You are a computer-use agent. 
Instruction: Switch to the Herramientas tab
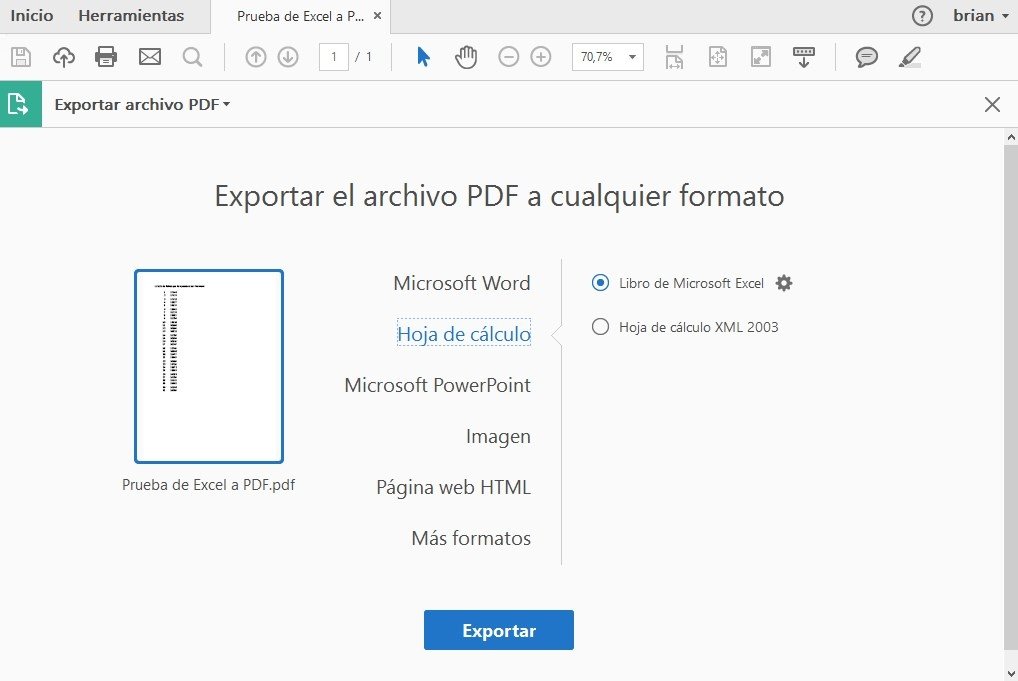click(x=131, y=16)
